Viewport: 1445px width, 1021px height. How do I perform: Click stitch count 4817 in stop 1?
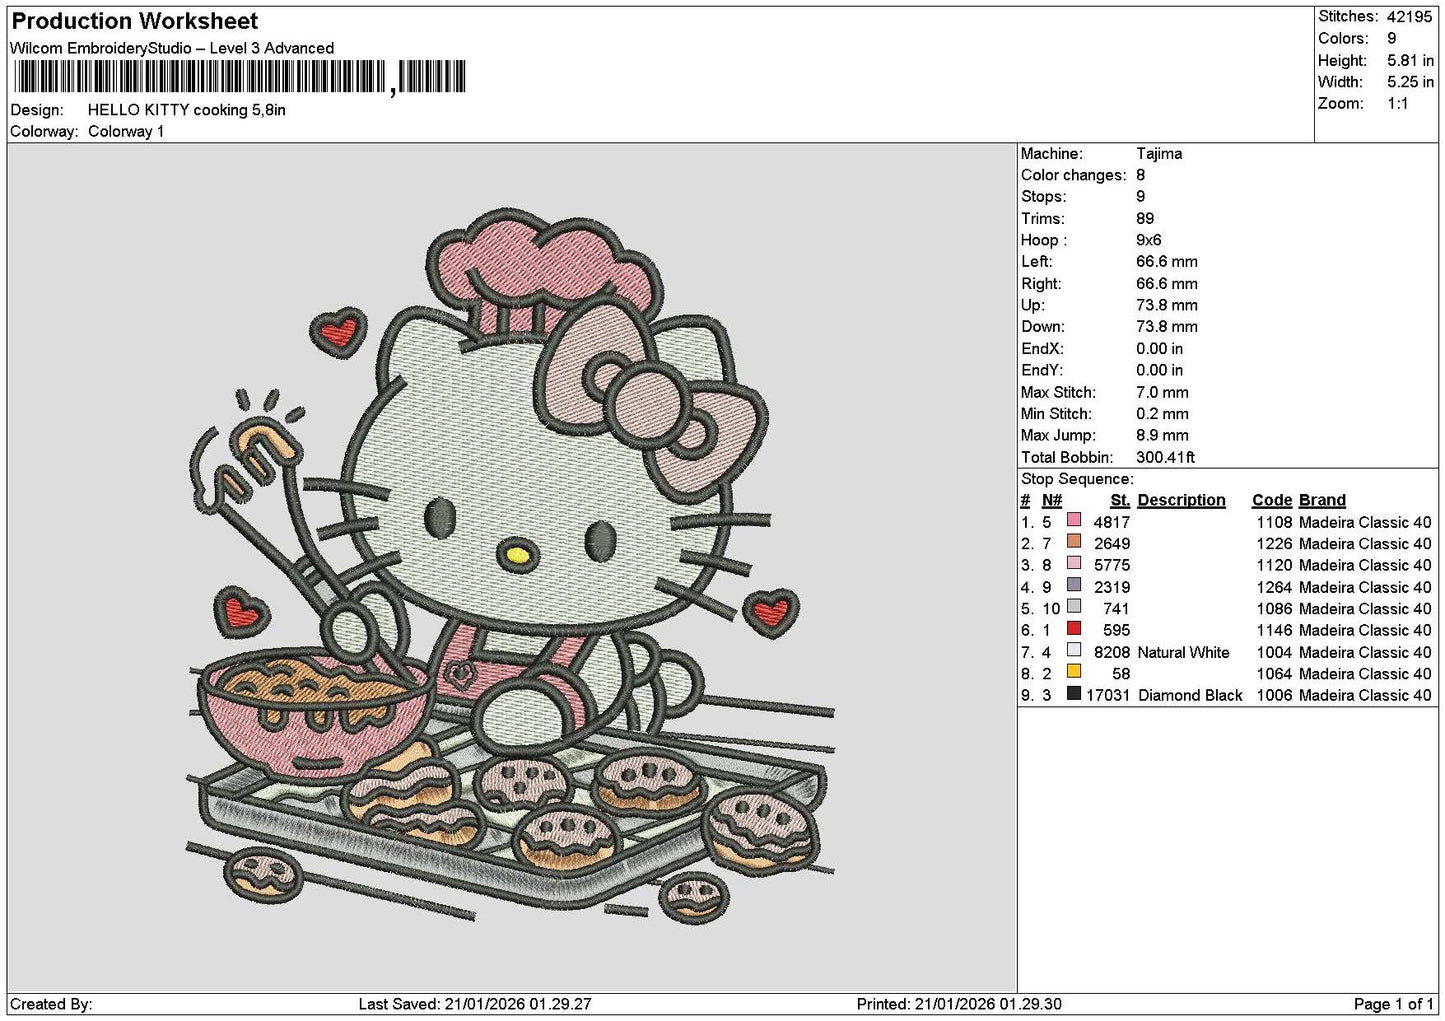(x=1112, y=522)
